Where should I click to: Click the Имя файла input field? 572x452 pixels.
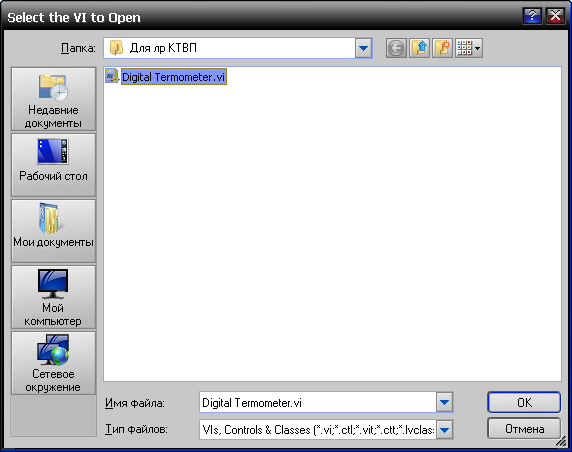click(x=317, y=402)
